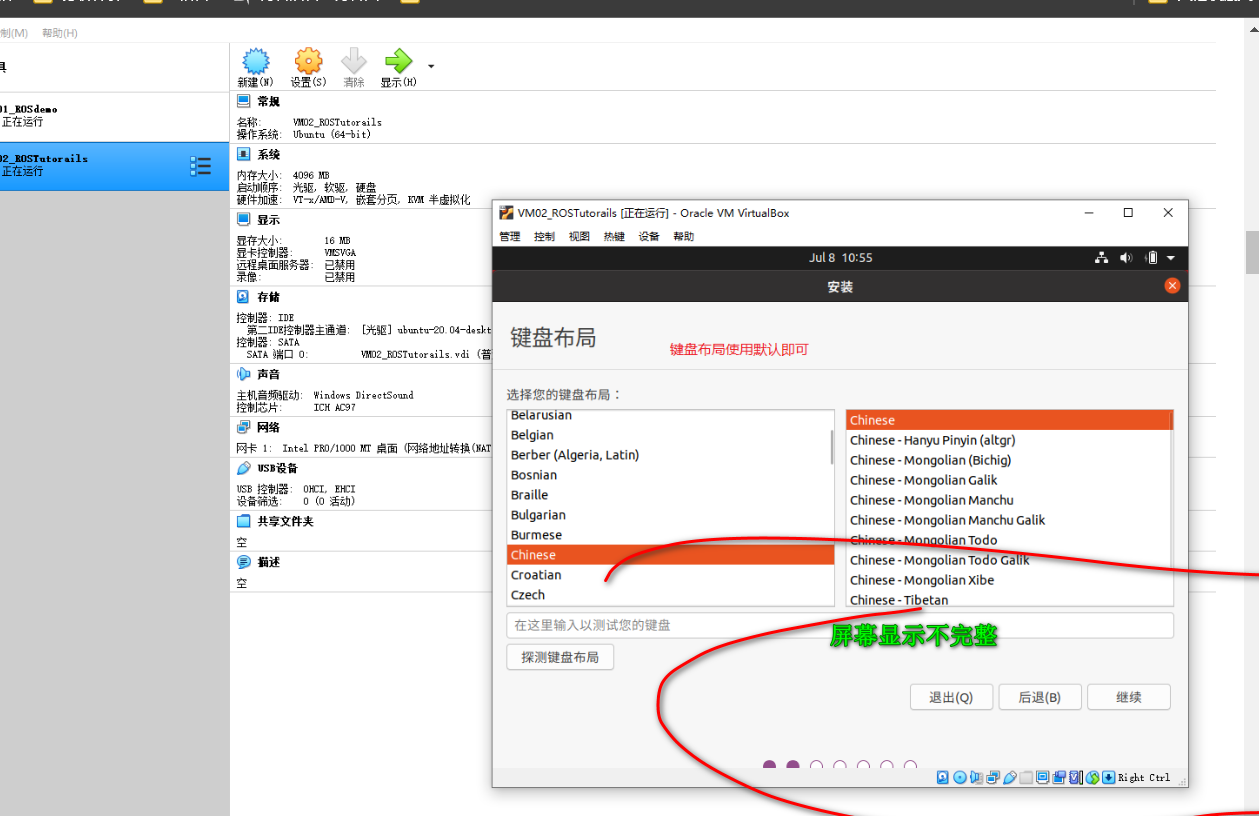
Task: Choose Chinese - Mongolian Xibe
Action: point(1009,580)
